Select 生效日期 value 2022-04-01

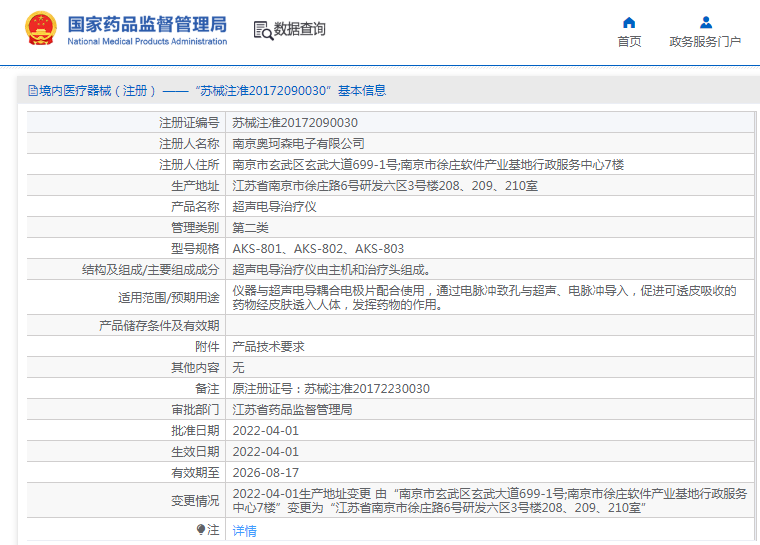[266, 451]
